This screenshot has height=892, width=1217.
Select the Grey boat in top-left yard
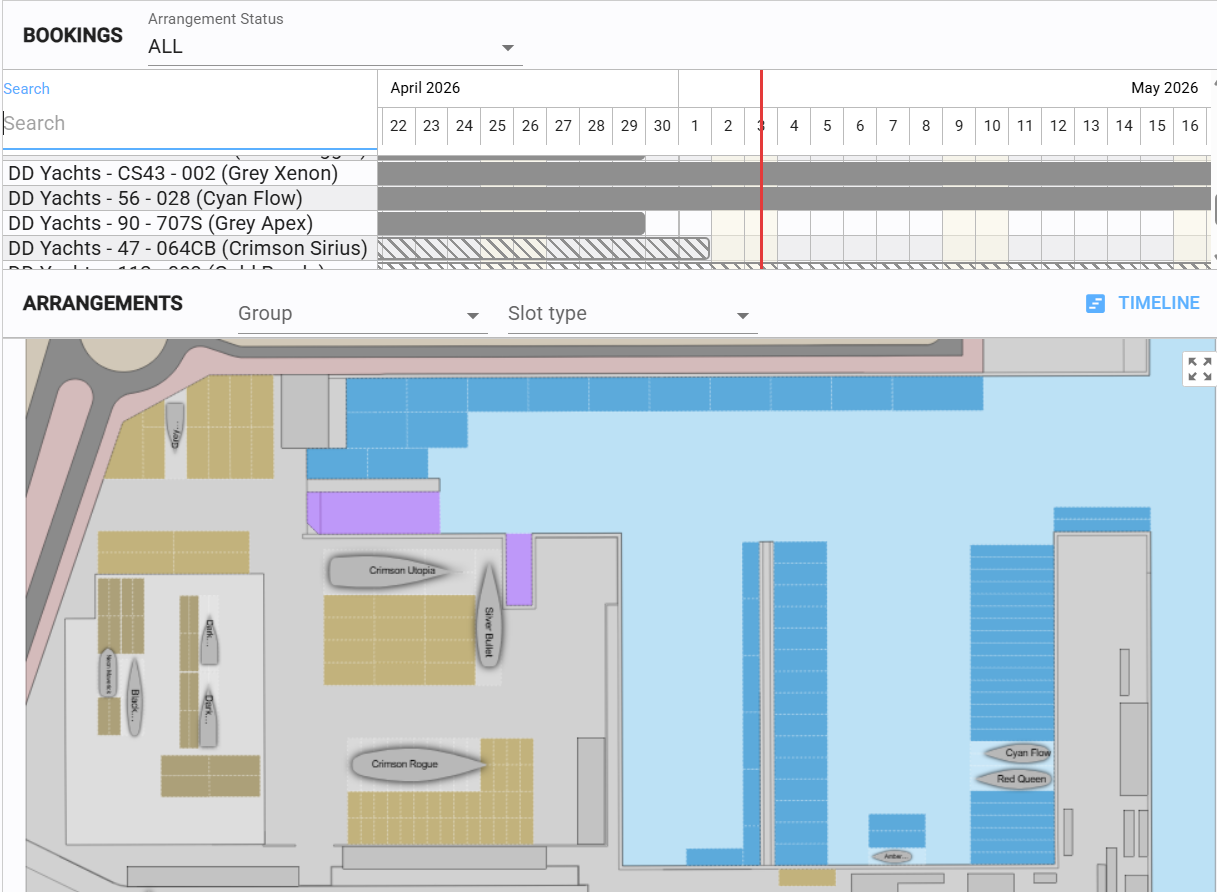tap(175, 428)
